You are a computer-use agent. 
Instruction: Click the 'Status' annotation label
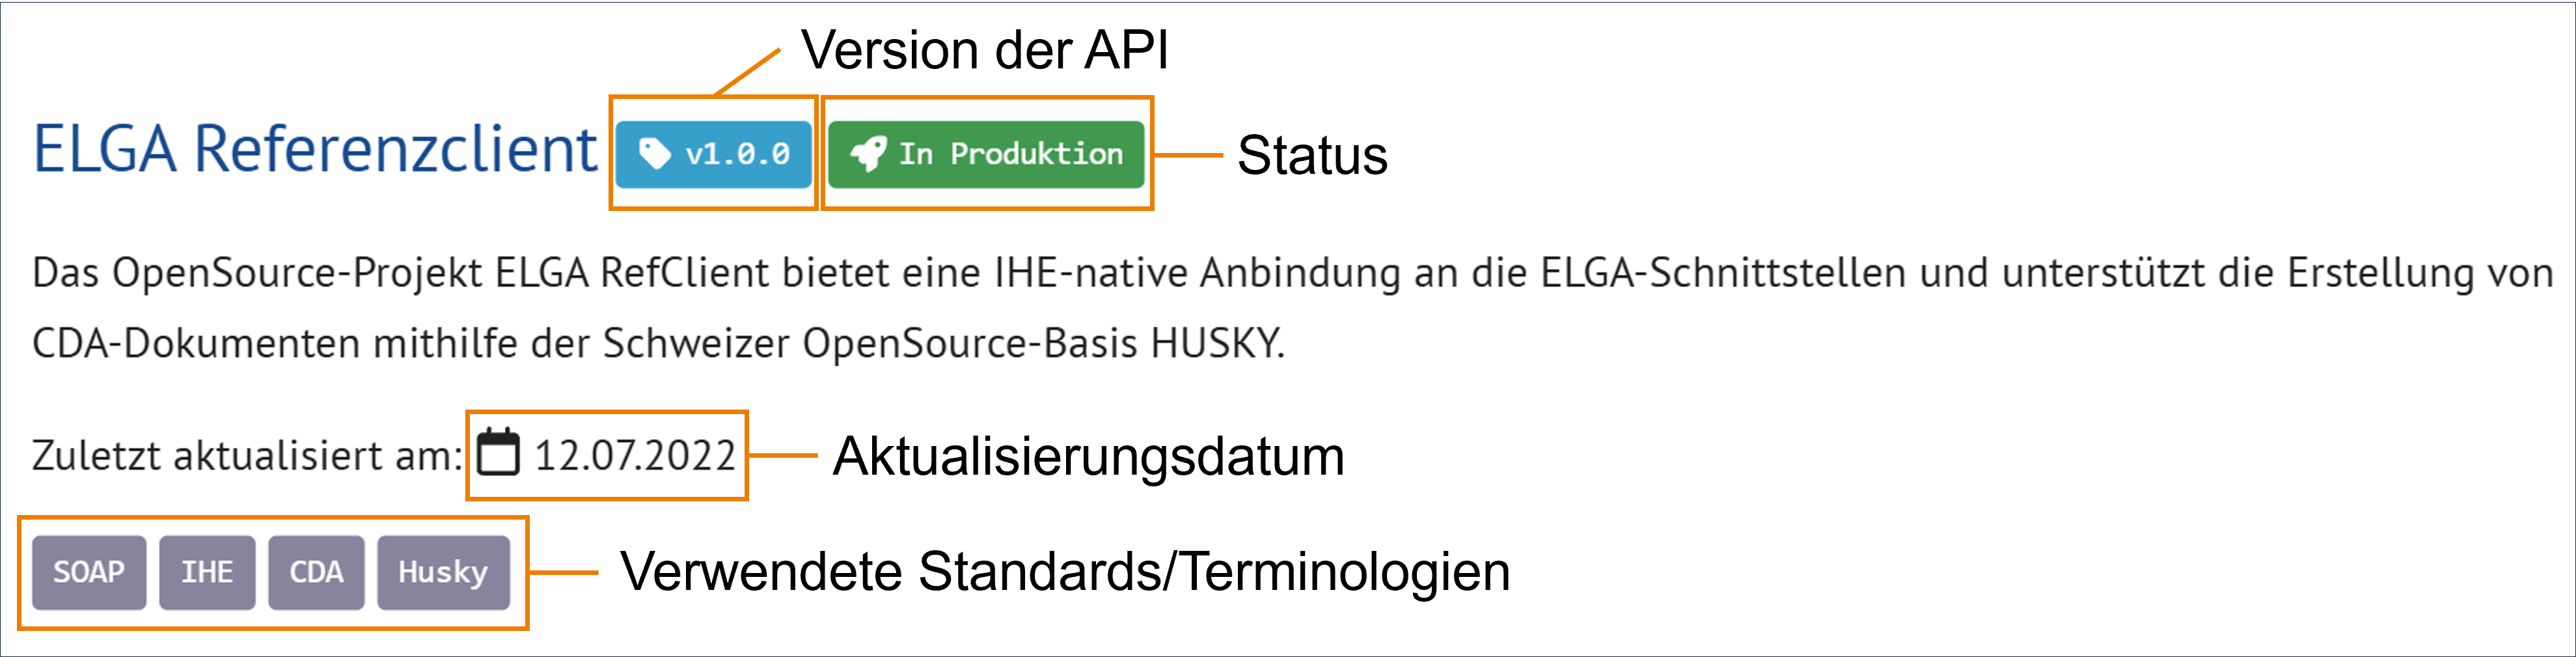tap(1312, 156)
